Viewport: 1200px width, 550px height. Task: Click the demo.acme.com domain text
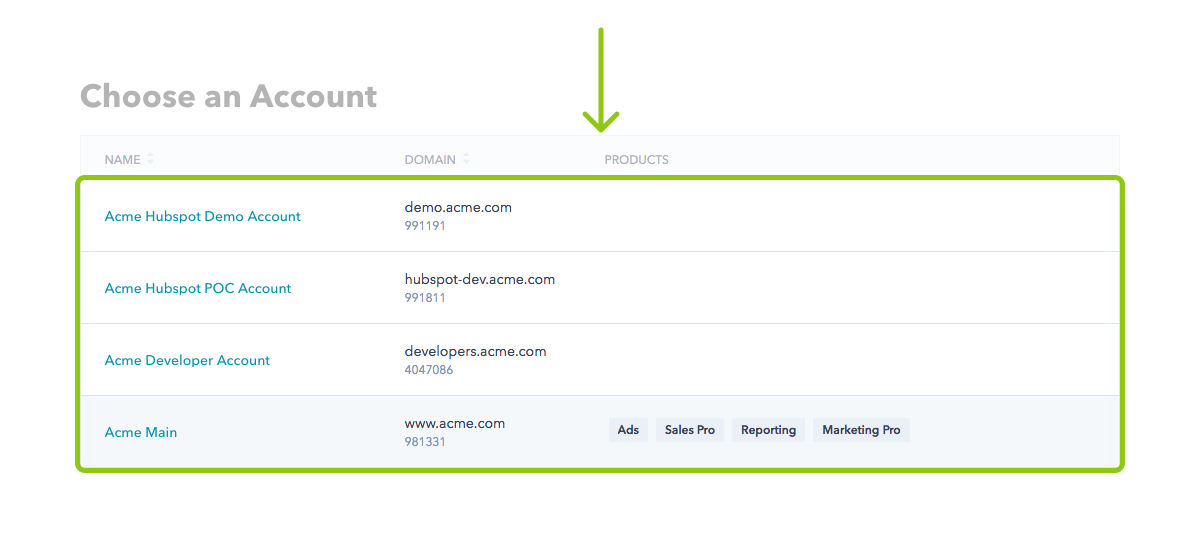pos(458,208)
